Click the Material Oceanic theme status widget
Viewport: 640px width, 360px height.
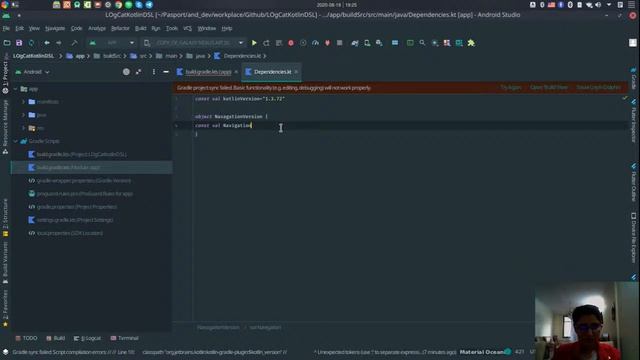(485, 352)
